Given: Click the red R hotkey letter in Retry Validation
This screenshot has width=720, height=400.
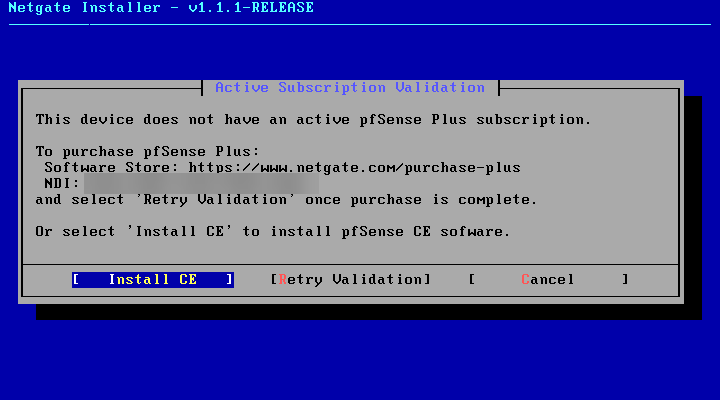Looking at the screenshot, I should pos(283,280).
